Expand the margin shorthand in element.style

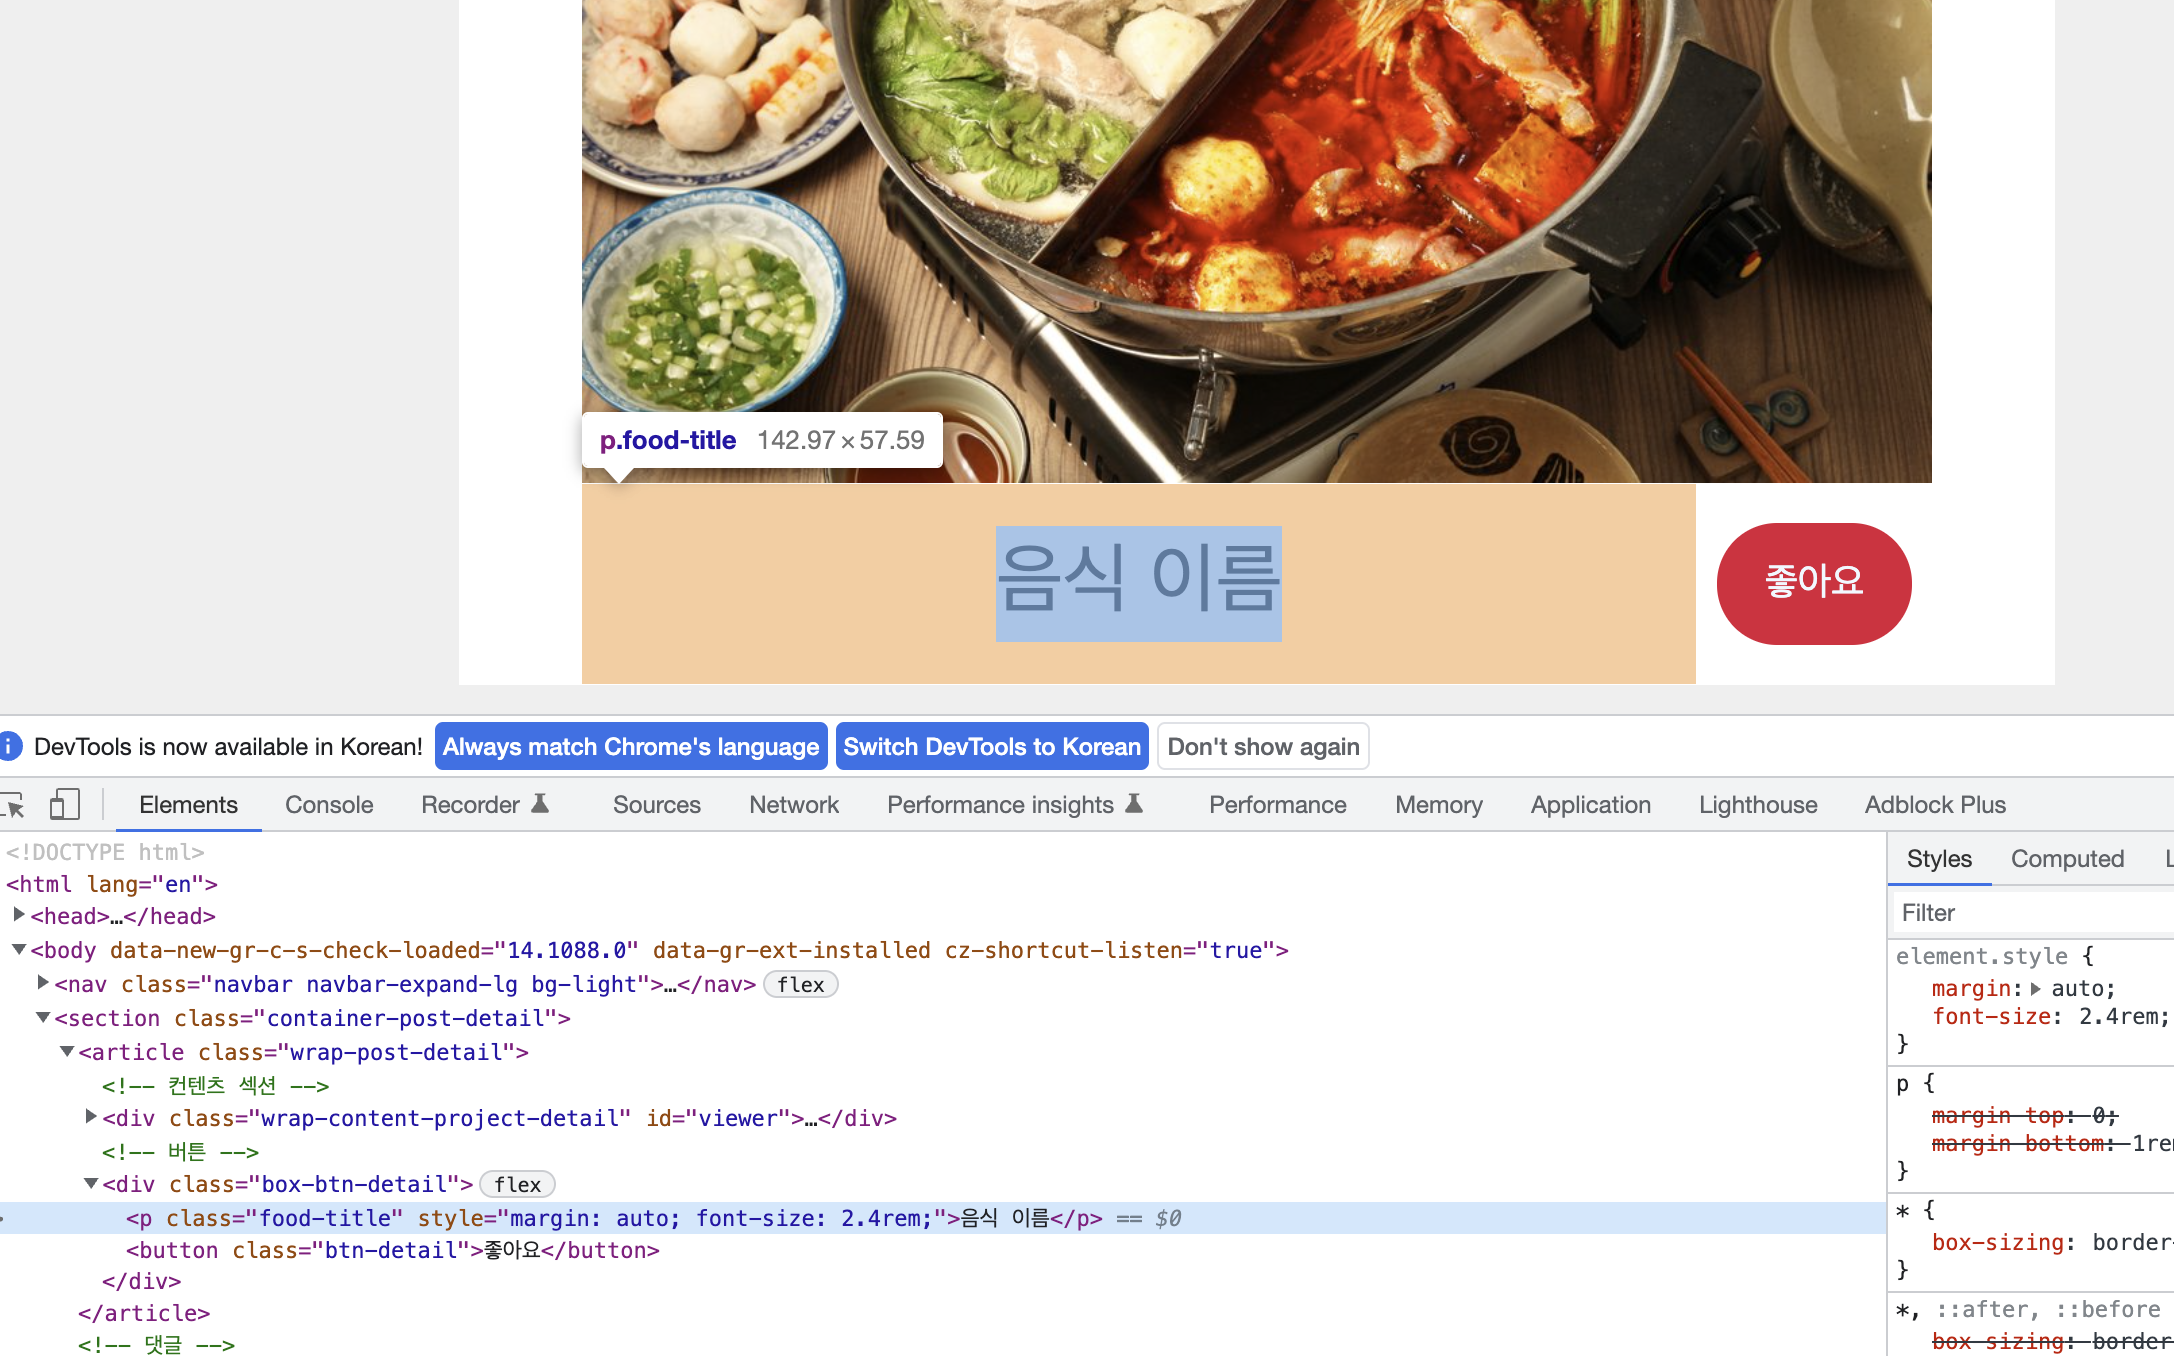click(x=2035, y=988)
